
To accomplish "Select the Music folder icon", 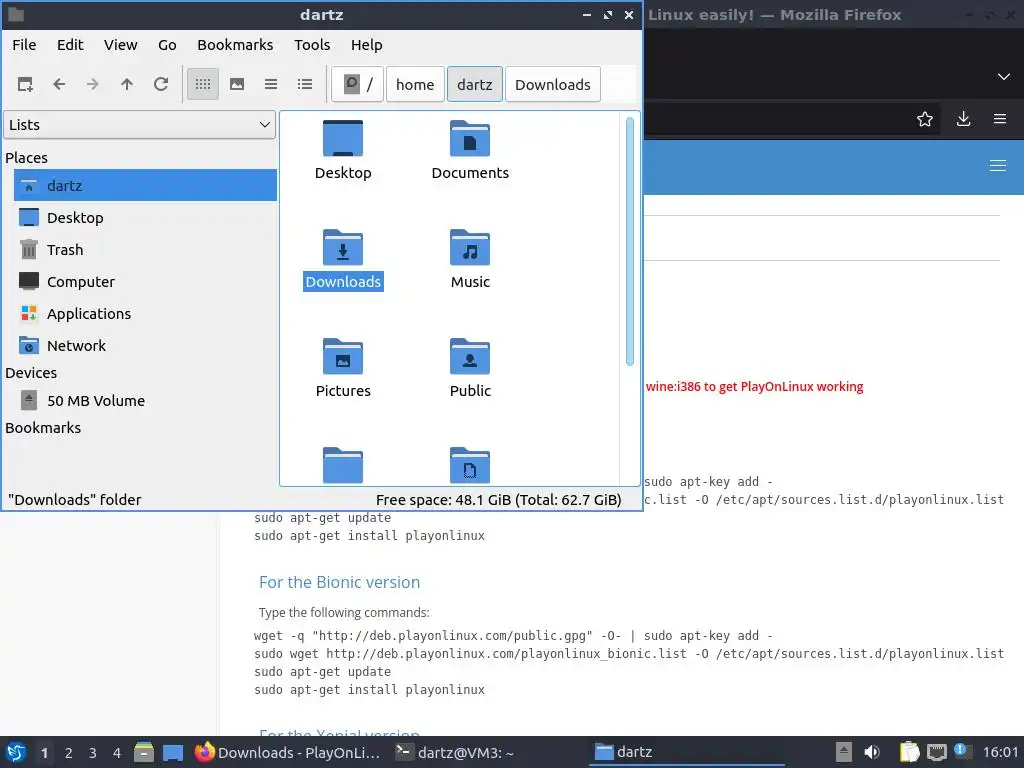I will pyautogui.click(x=470, y=248).
